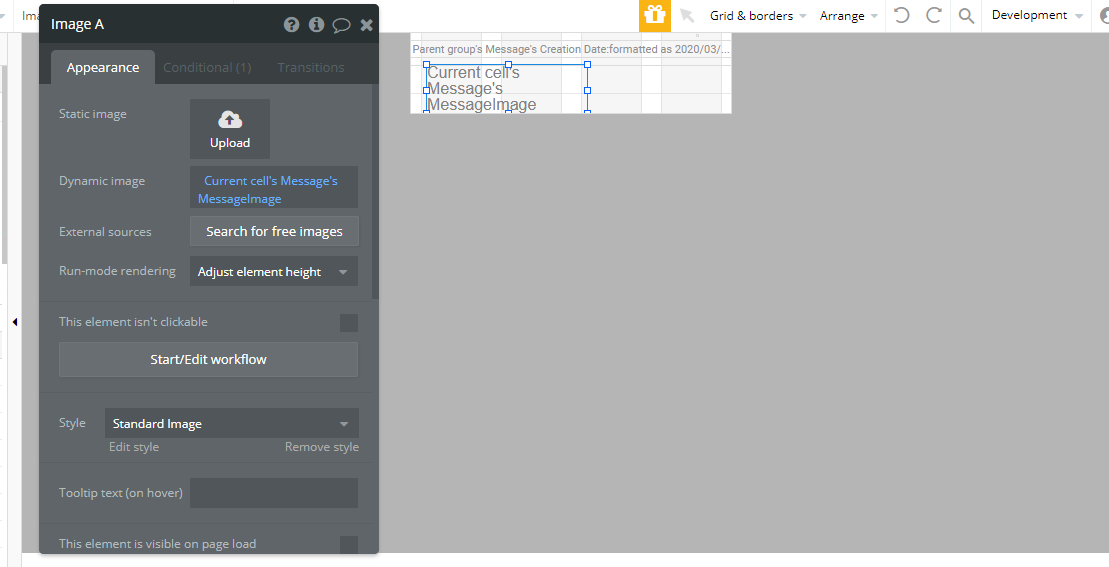The width and height of the screenshot is (1109, 567).
Task: Toggle 'visible on page load' checkbox
Action: 349,544
